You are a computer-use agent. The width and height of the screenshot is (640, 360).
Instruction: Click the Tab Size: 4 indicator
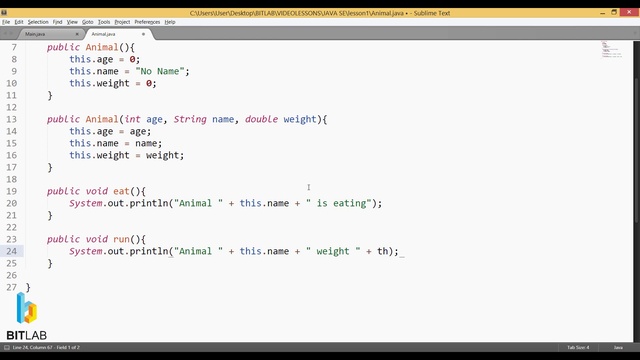578,347
